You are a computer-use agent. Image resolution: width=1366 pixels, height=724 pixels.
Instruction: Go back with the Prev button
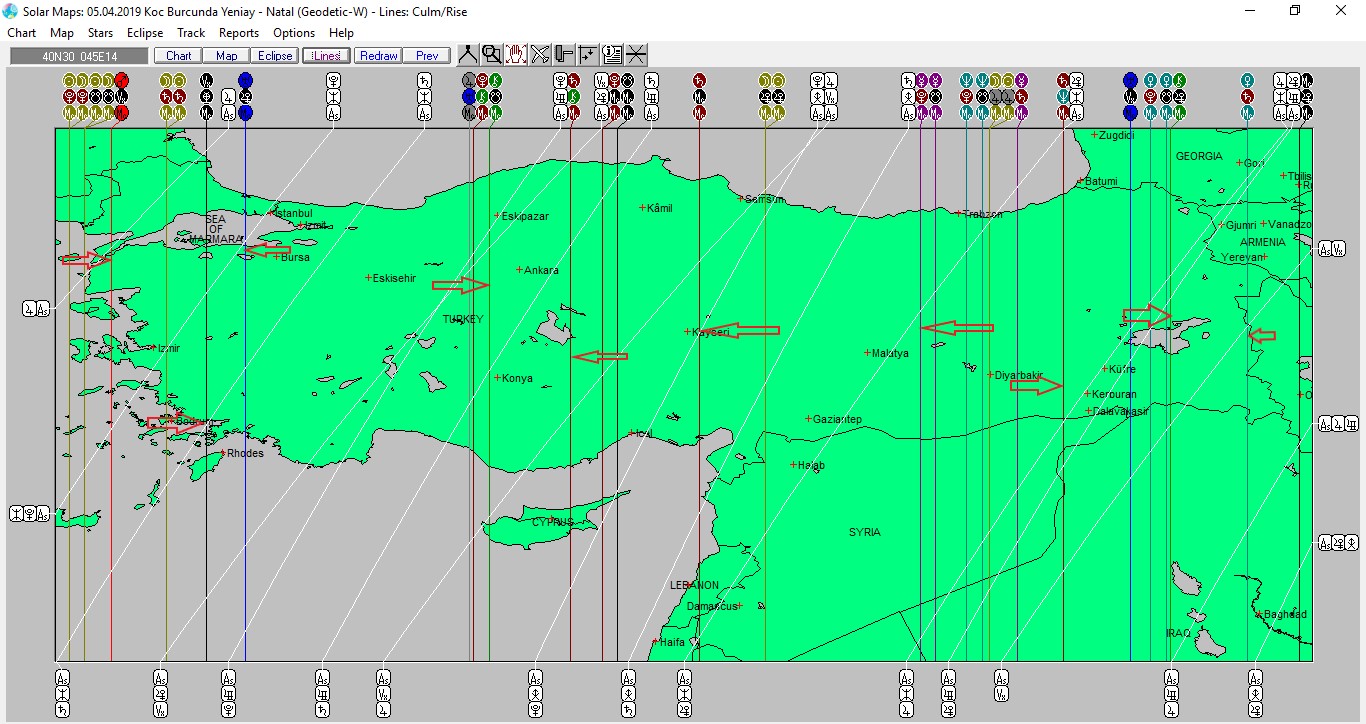[427, 56]
